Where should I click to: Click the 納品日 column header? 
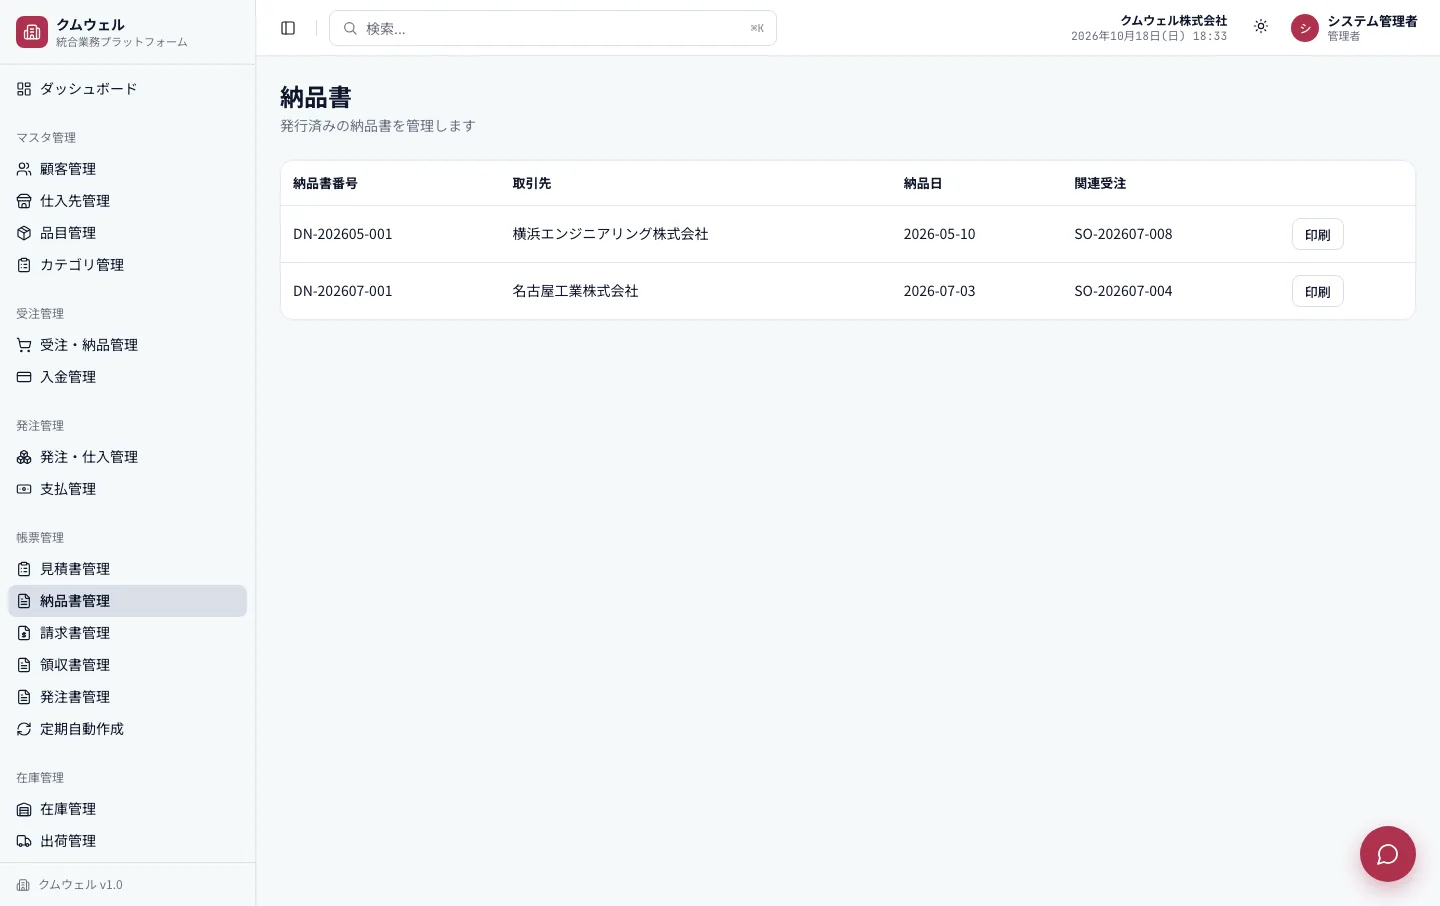pos(923,183)
